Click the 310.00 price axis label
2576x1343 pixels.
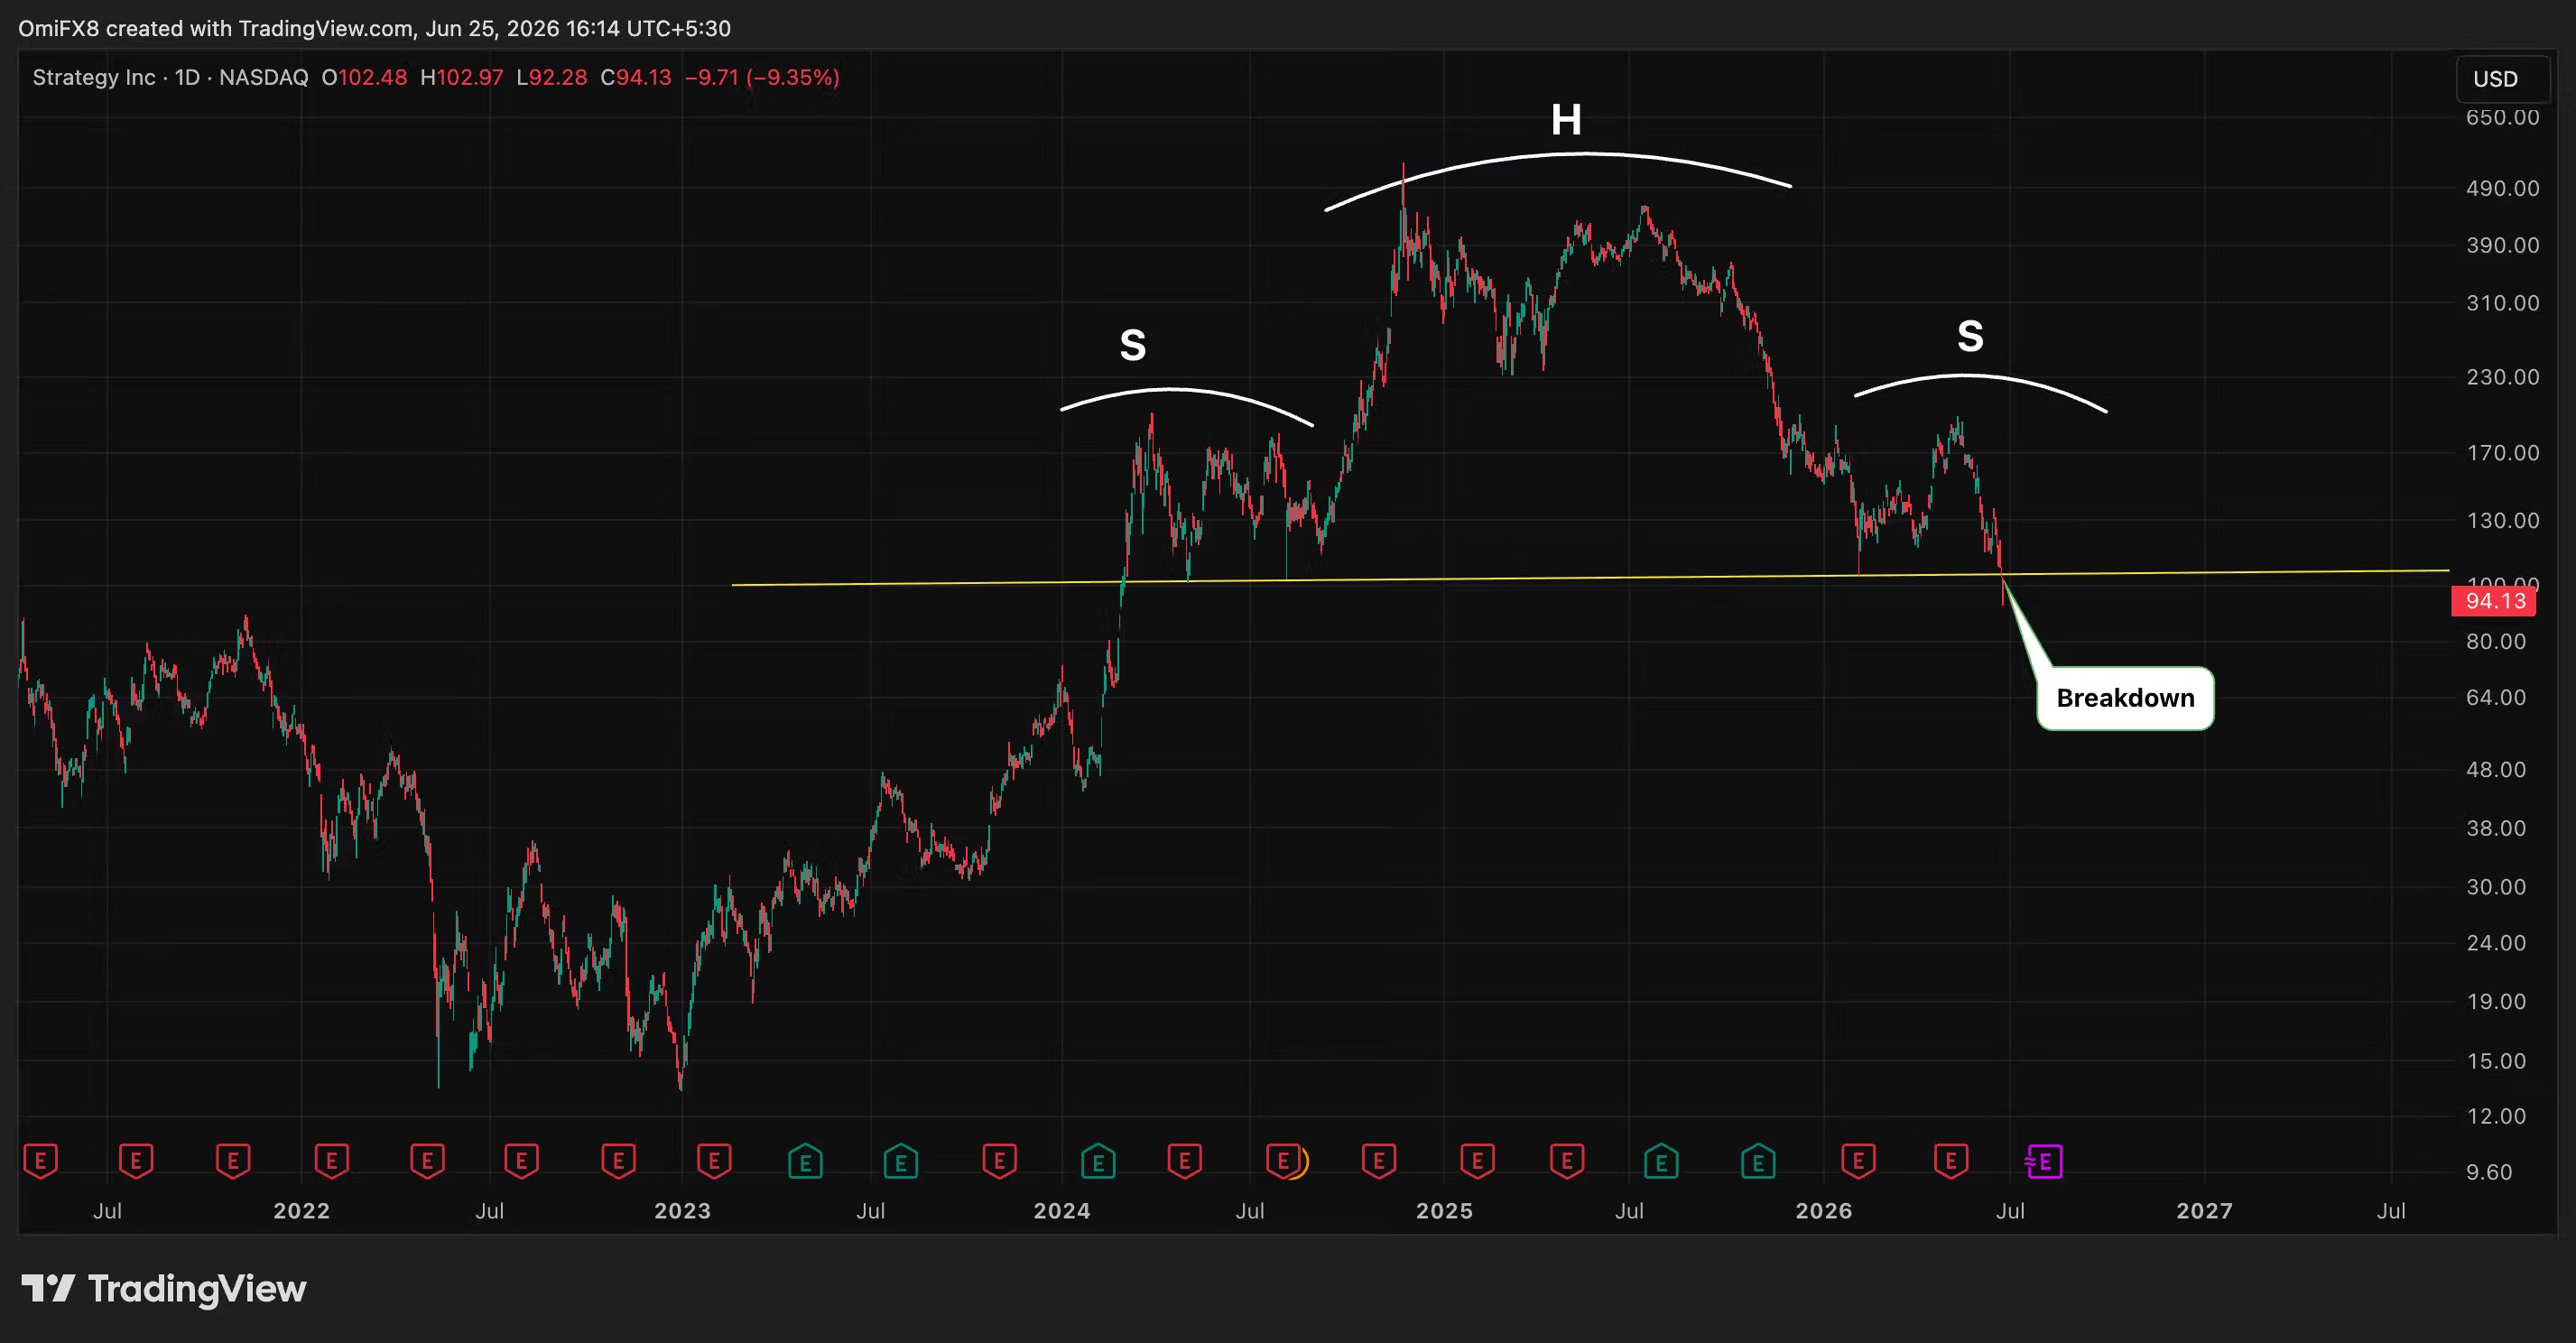pyautogui.click(x=2502, y=303)
